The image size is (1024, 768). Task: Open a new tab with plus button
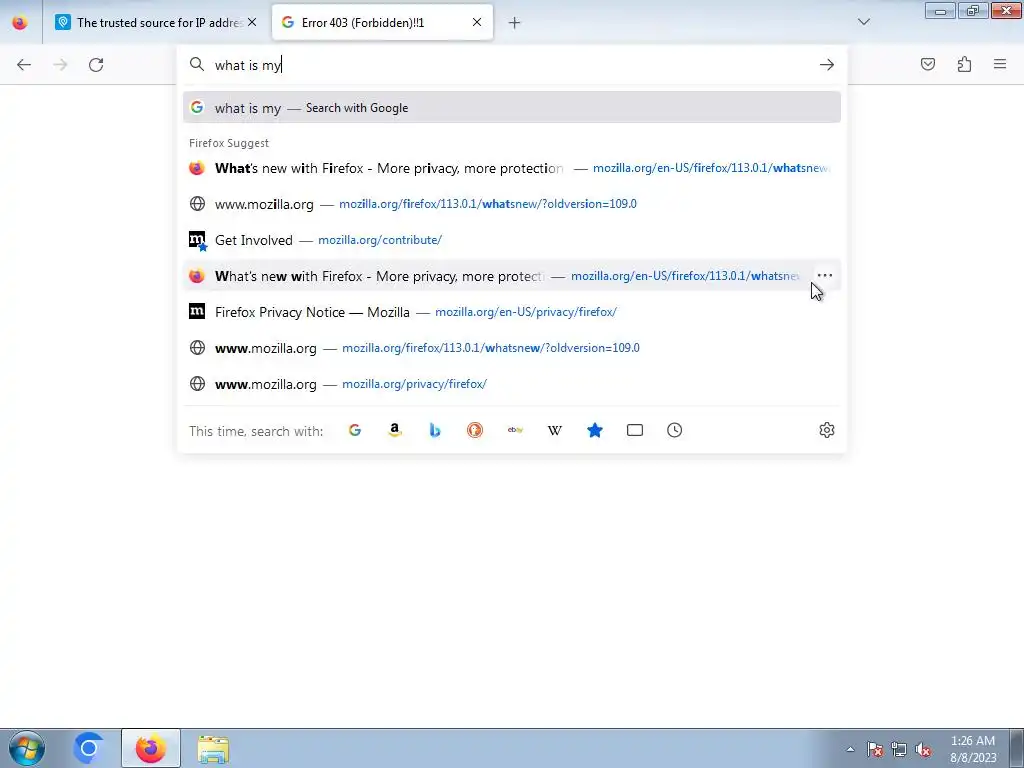click(x=515, y=23)
